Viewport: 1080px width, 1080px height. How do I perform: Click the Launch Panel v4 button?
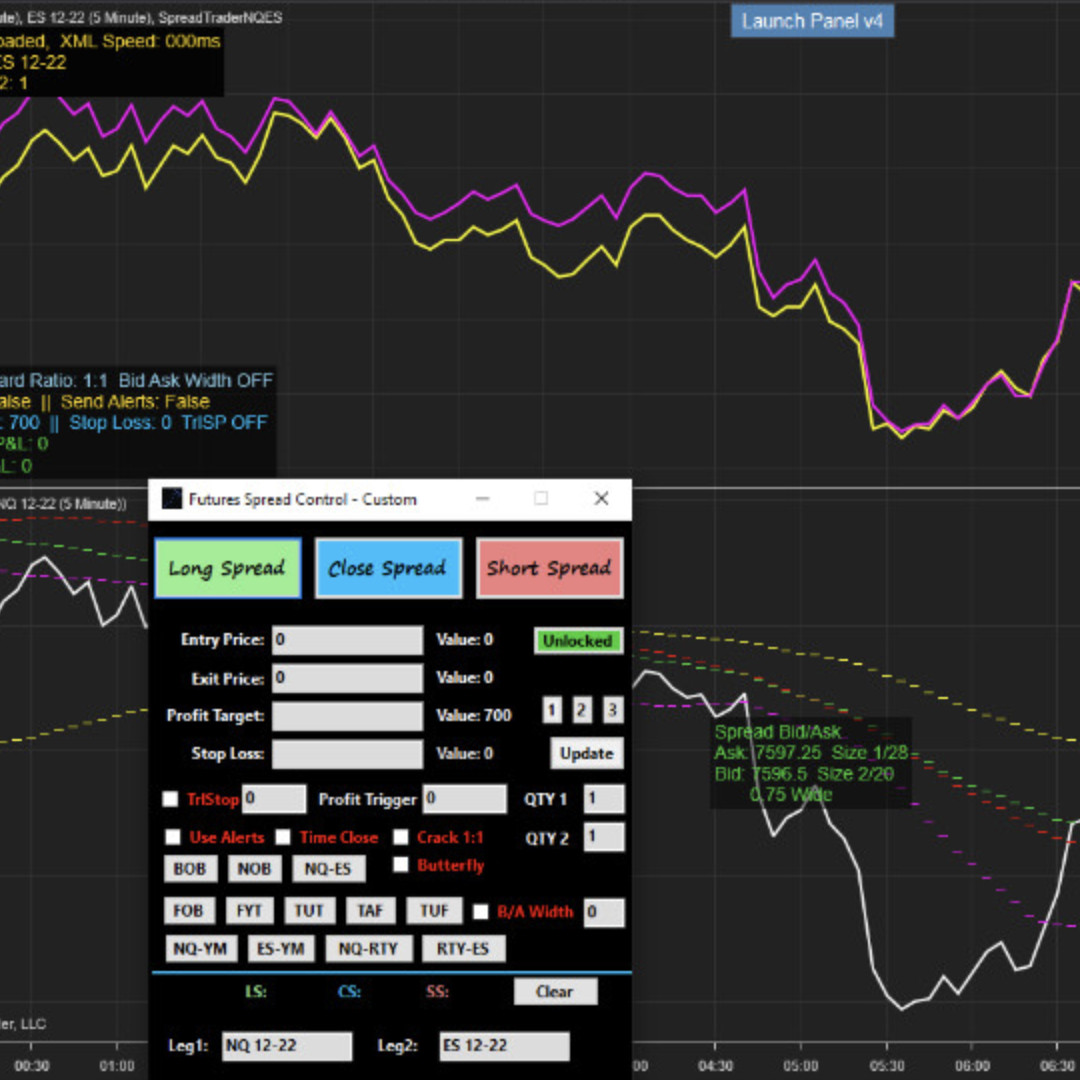pyautogui.click(x=812, y=21)
